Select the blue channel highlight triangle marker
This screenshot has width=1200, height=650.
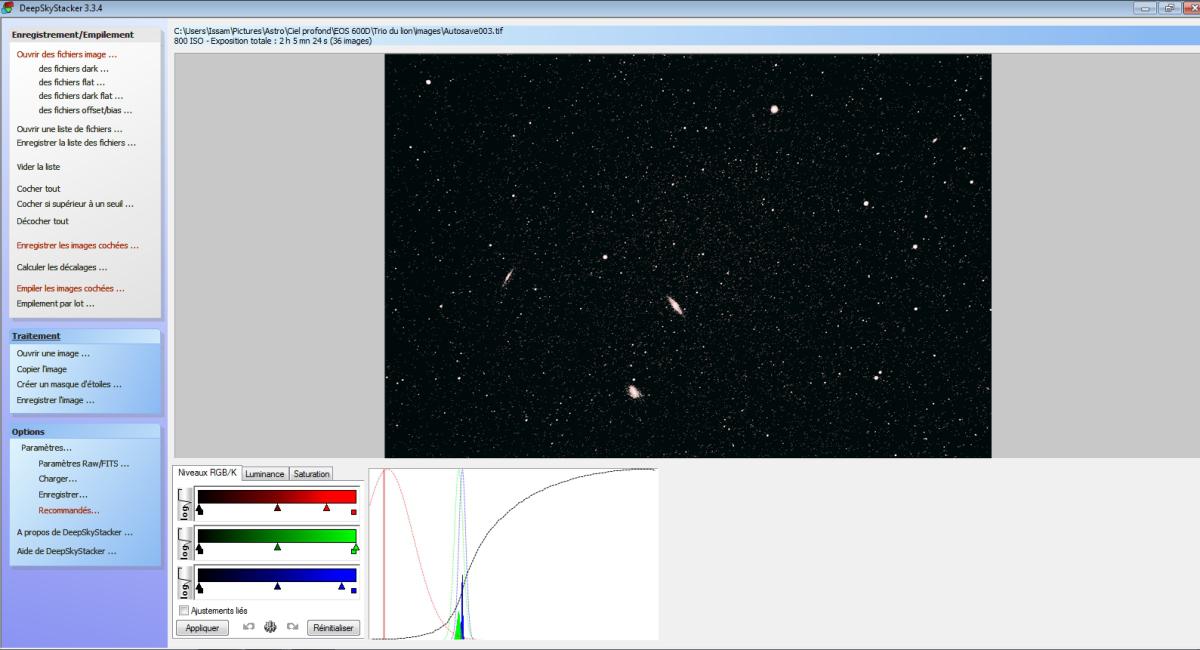(x=341, y=586)
